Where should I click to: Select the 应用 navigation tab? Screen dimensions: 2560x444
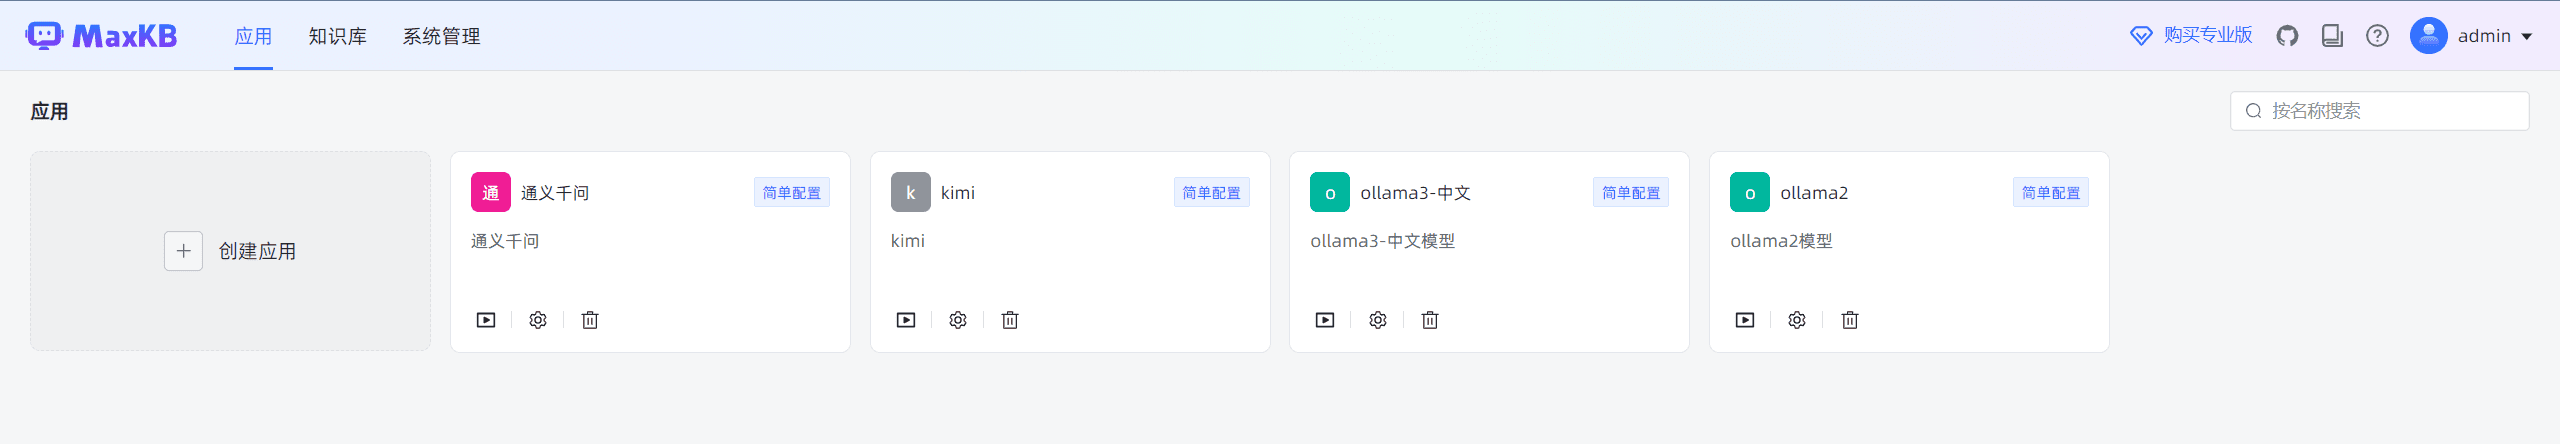click(253, 37)
